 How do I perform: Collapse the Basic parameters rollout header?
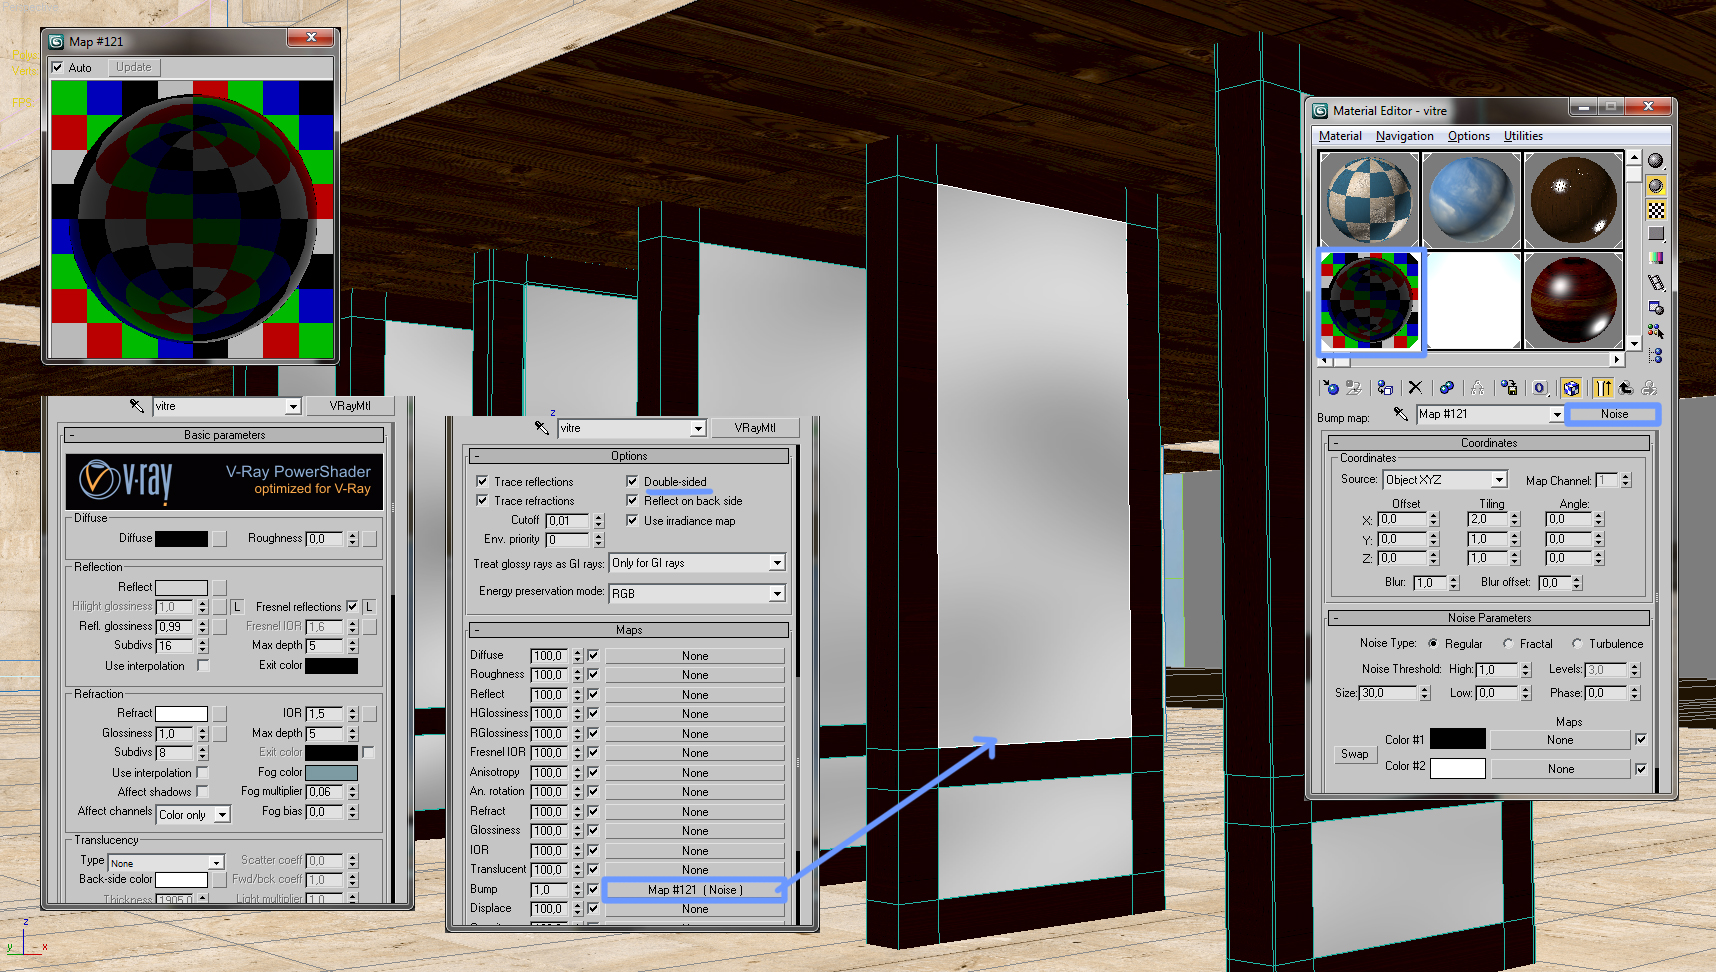[224, 435]
